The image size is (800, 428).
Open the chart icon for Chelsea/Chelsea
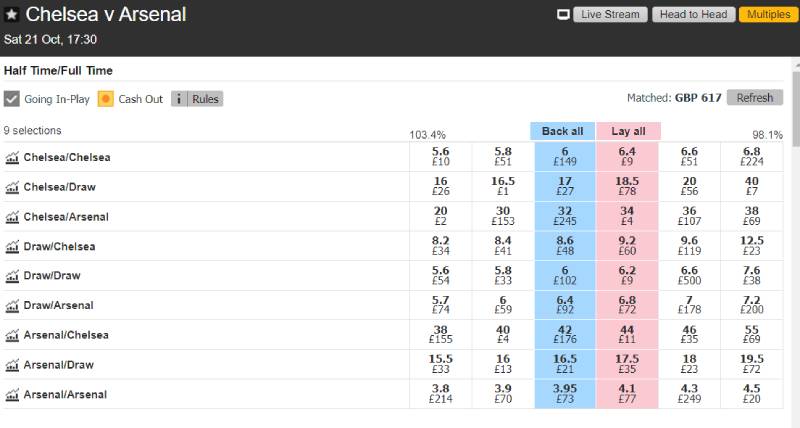click(12, 158)
